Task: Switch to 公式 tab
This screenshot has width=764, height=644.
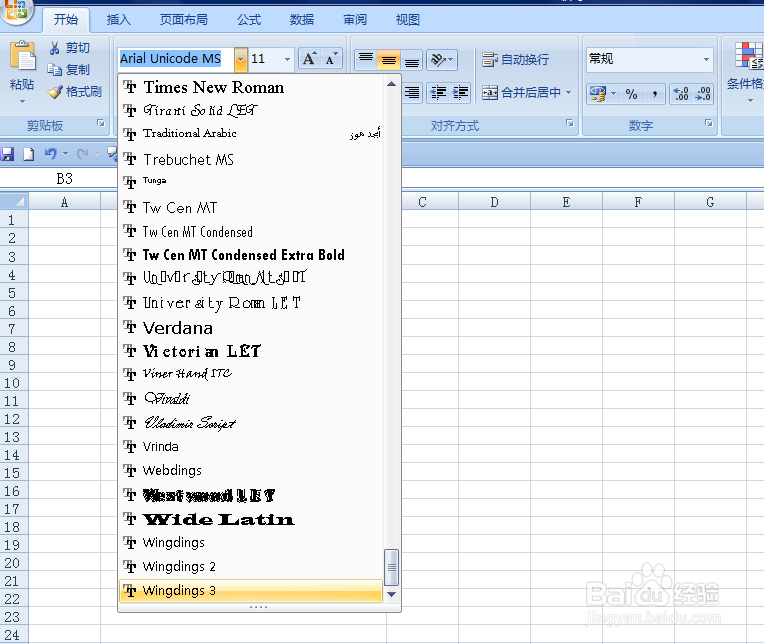Action: [249, 19]
